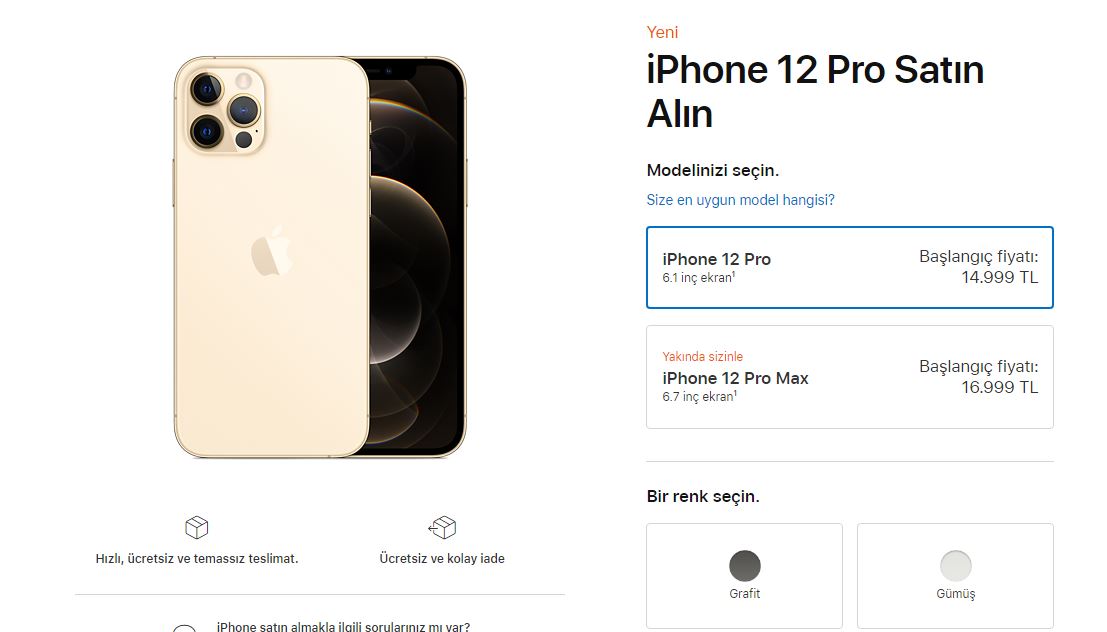
Task: Click the Apple logo on the gold iPhone
Action: click(x=272, y=251)
